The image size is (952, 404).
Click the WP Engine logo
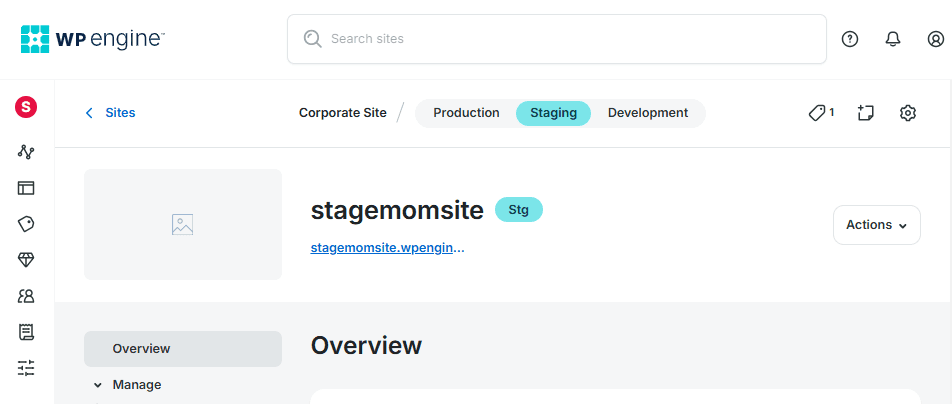pyautogui.click(x=92, y=39)
